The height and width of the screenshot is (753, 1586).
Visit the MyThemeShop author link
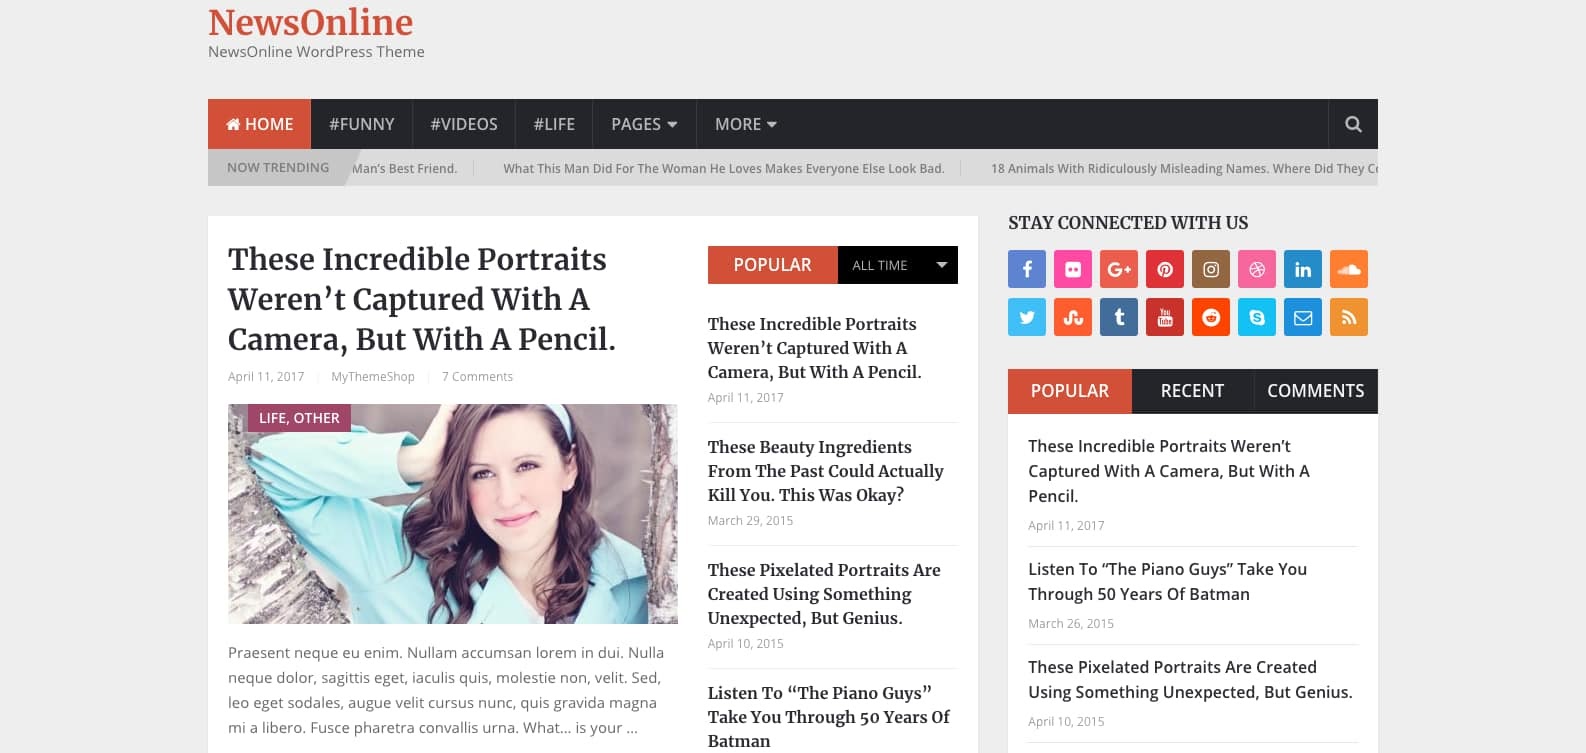(x=371, y=376)
